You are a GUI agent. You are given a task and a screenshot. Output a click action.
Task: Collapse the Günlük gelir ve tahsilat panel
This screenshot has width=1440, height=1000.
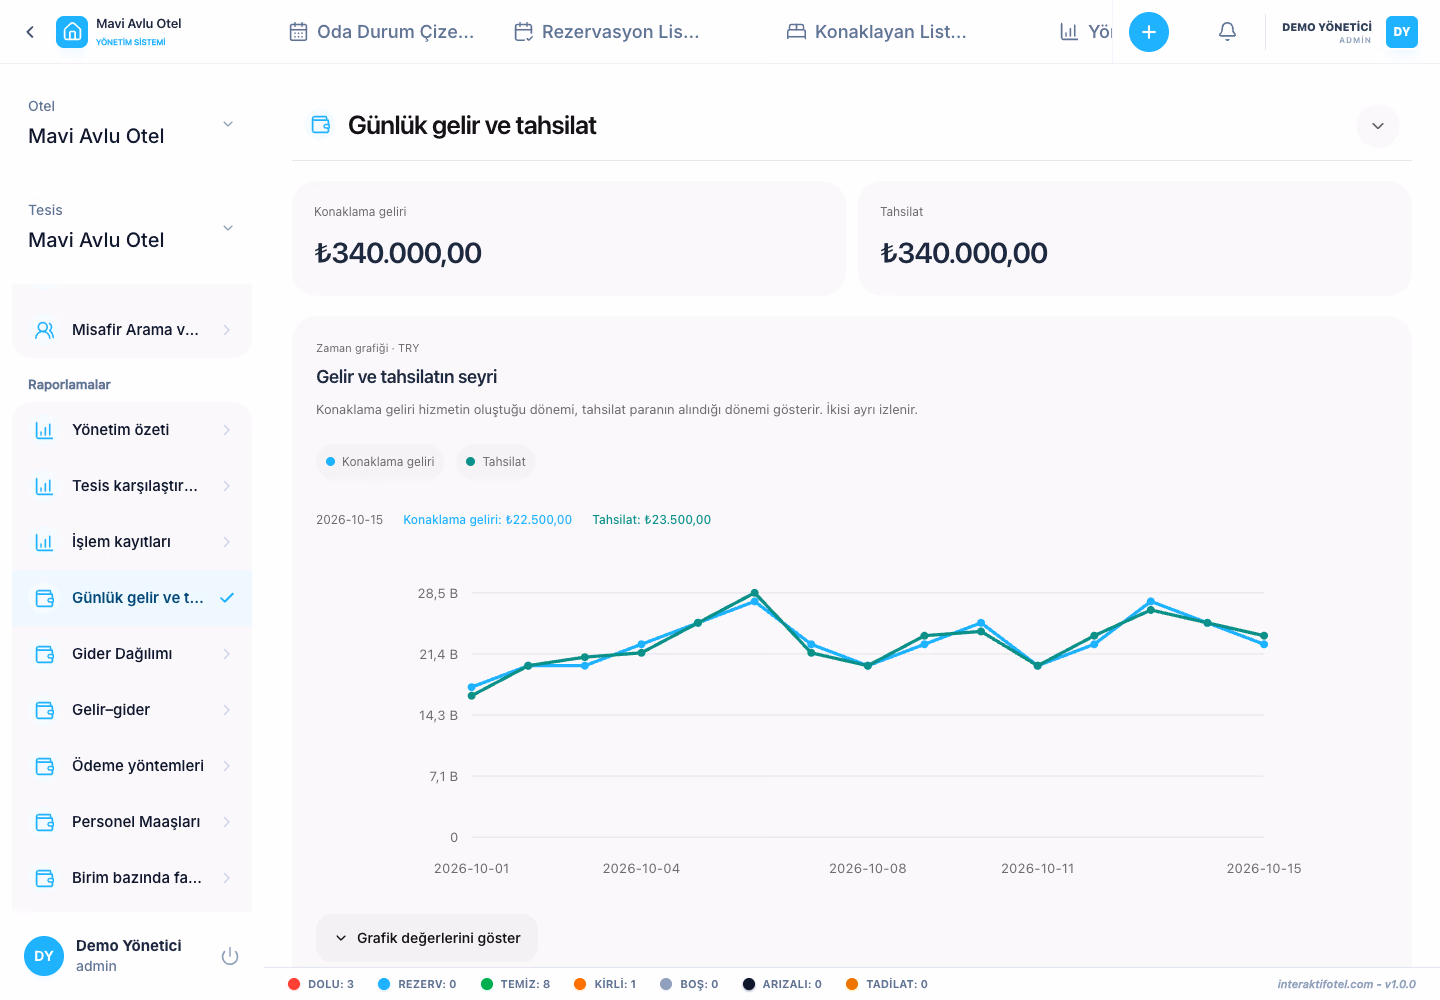pos(1378,126)
